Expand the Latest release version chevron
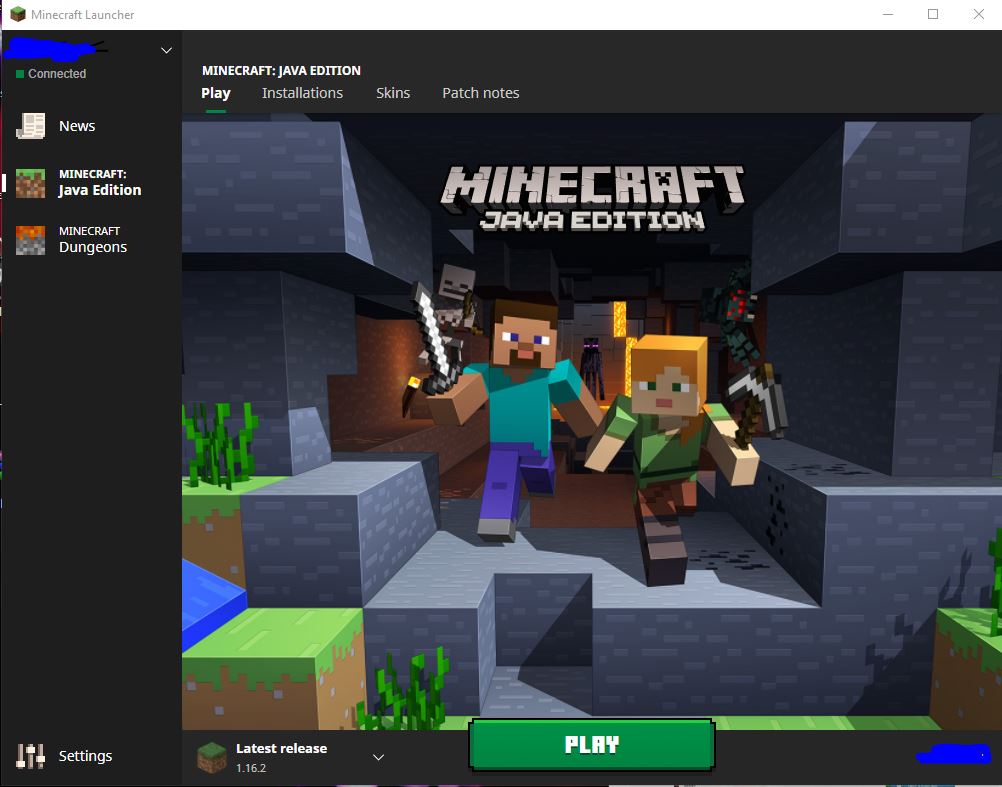Screen dimensions: 1002x787 (378, 758)
